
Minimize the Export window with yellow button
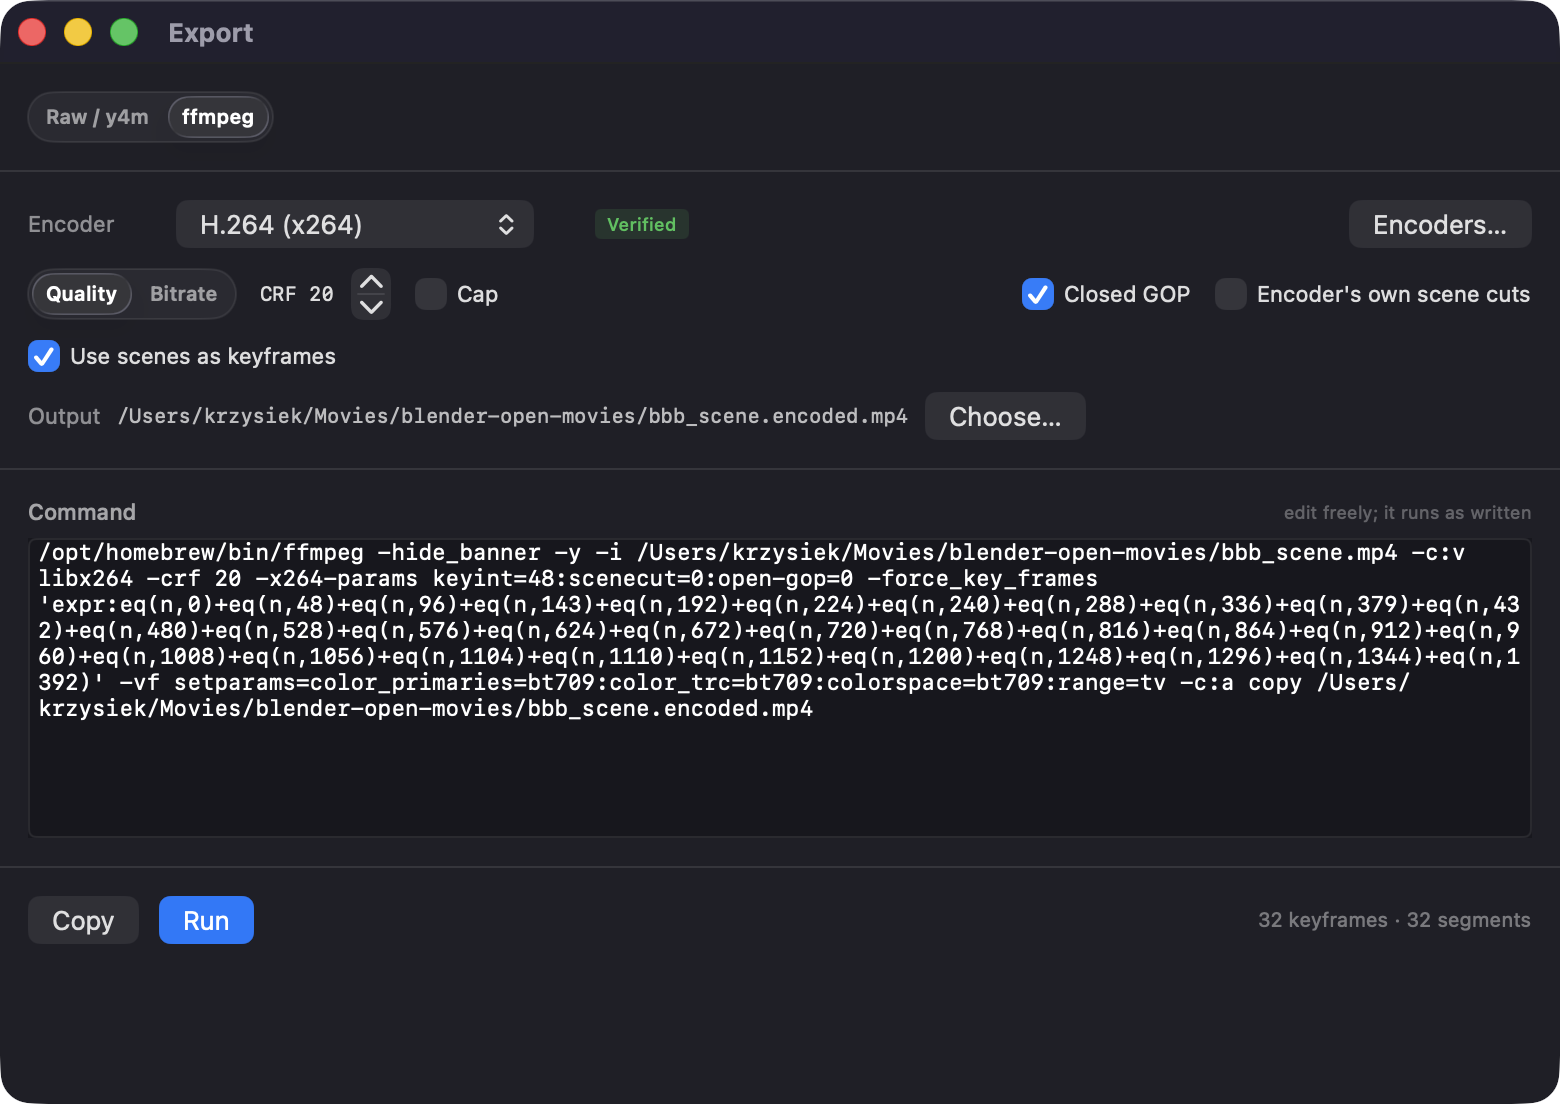pos(78,32)
